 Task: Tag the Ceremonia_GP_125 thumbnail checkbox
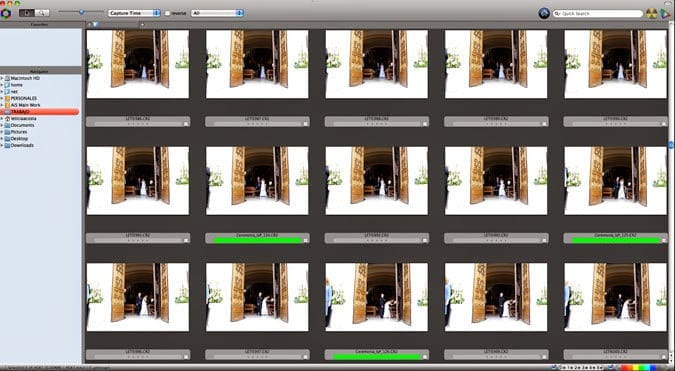[664, 241]
